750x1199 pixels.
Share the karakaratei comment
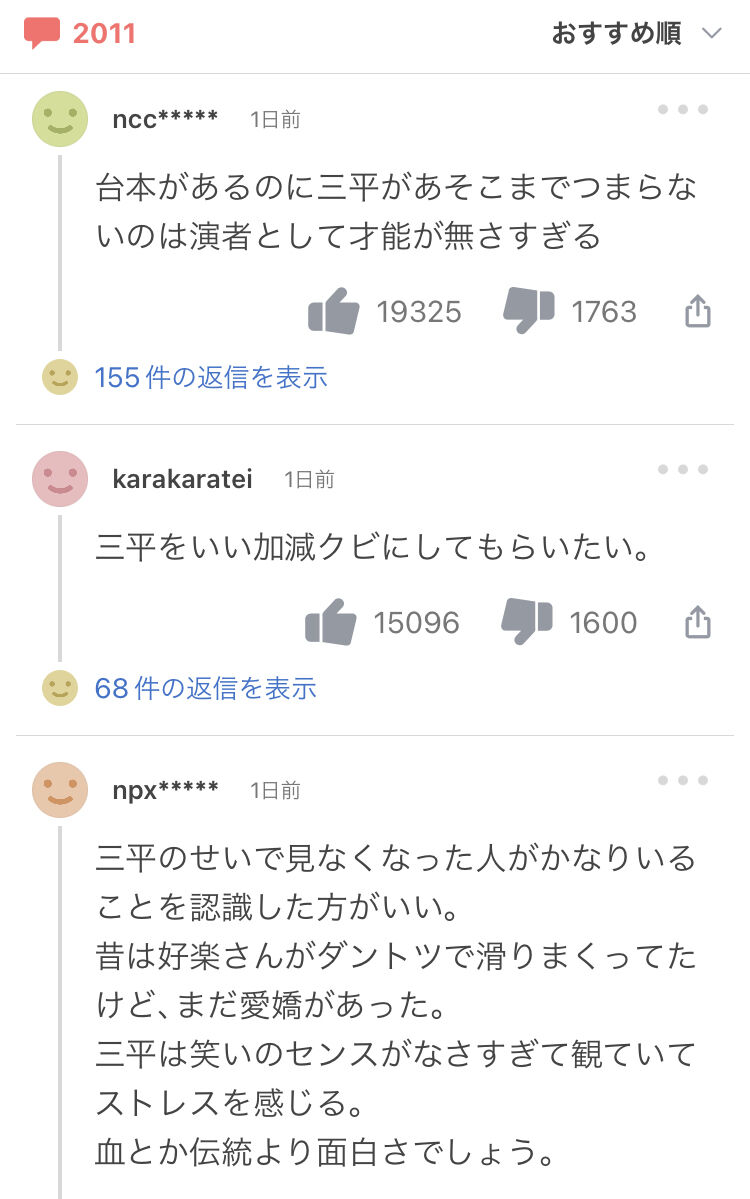pyautogui.click(x=698, y=623)
